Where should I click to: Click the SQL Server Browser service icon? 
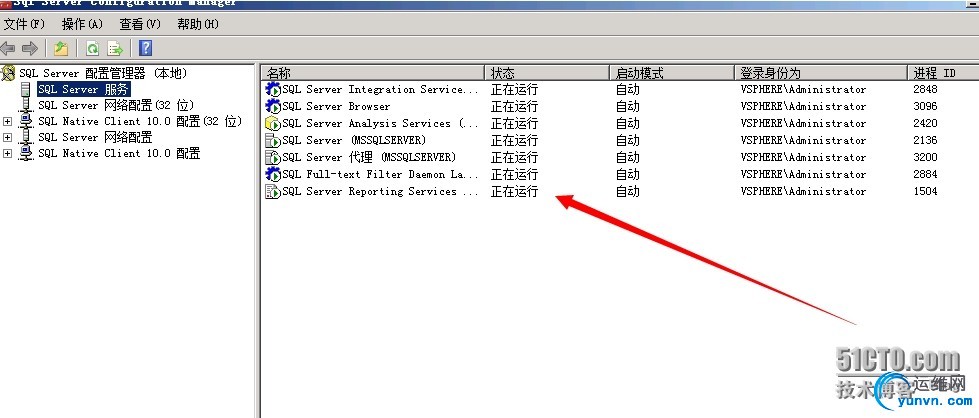click(x=273, y=106)
